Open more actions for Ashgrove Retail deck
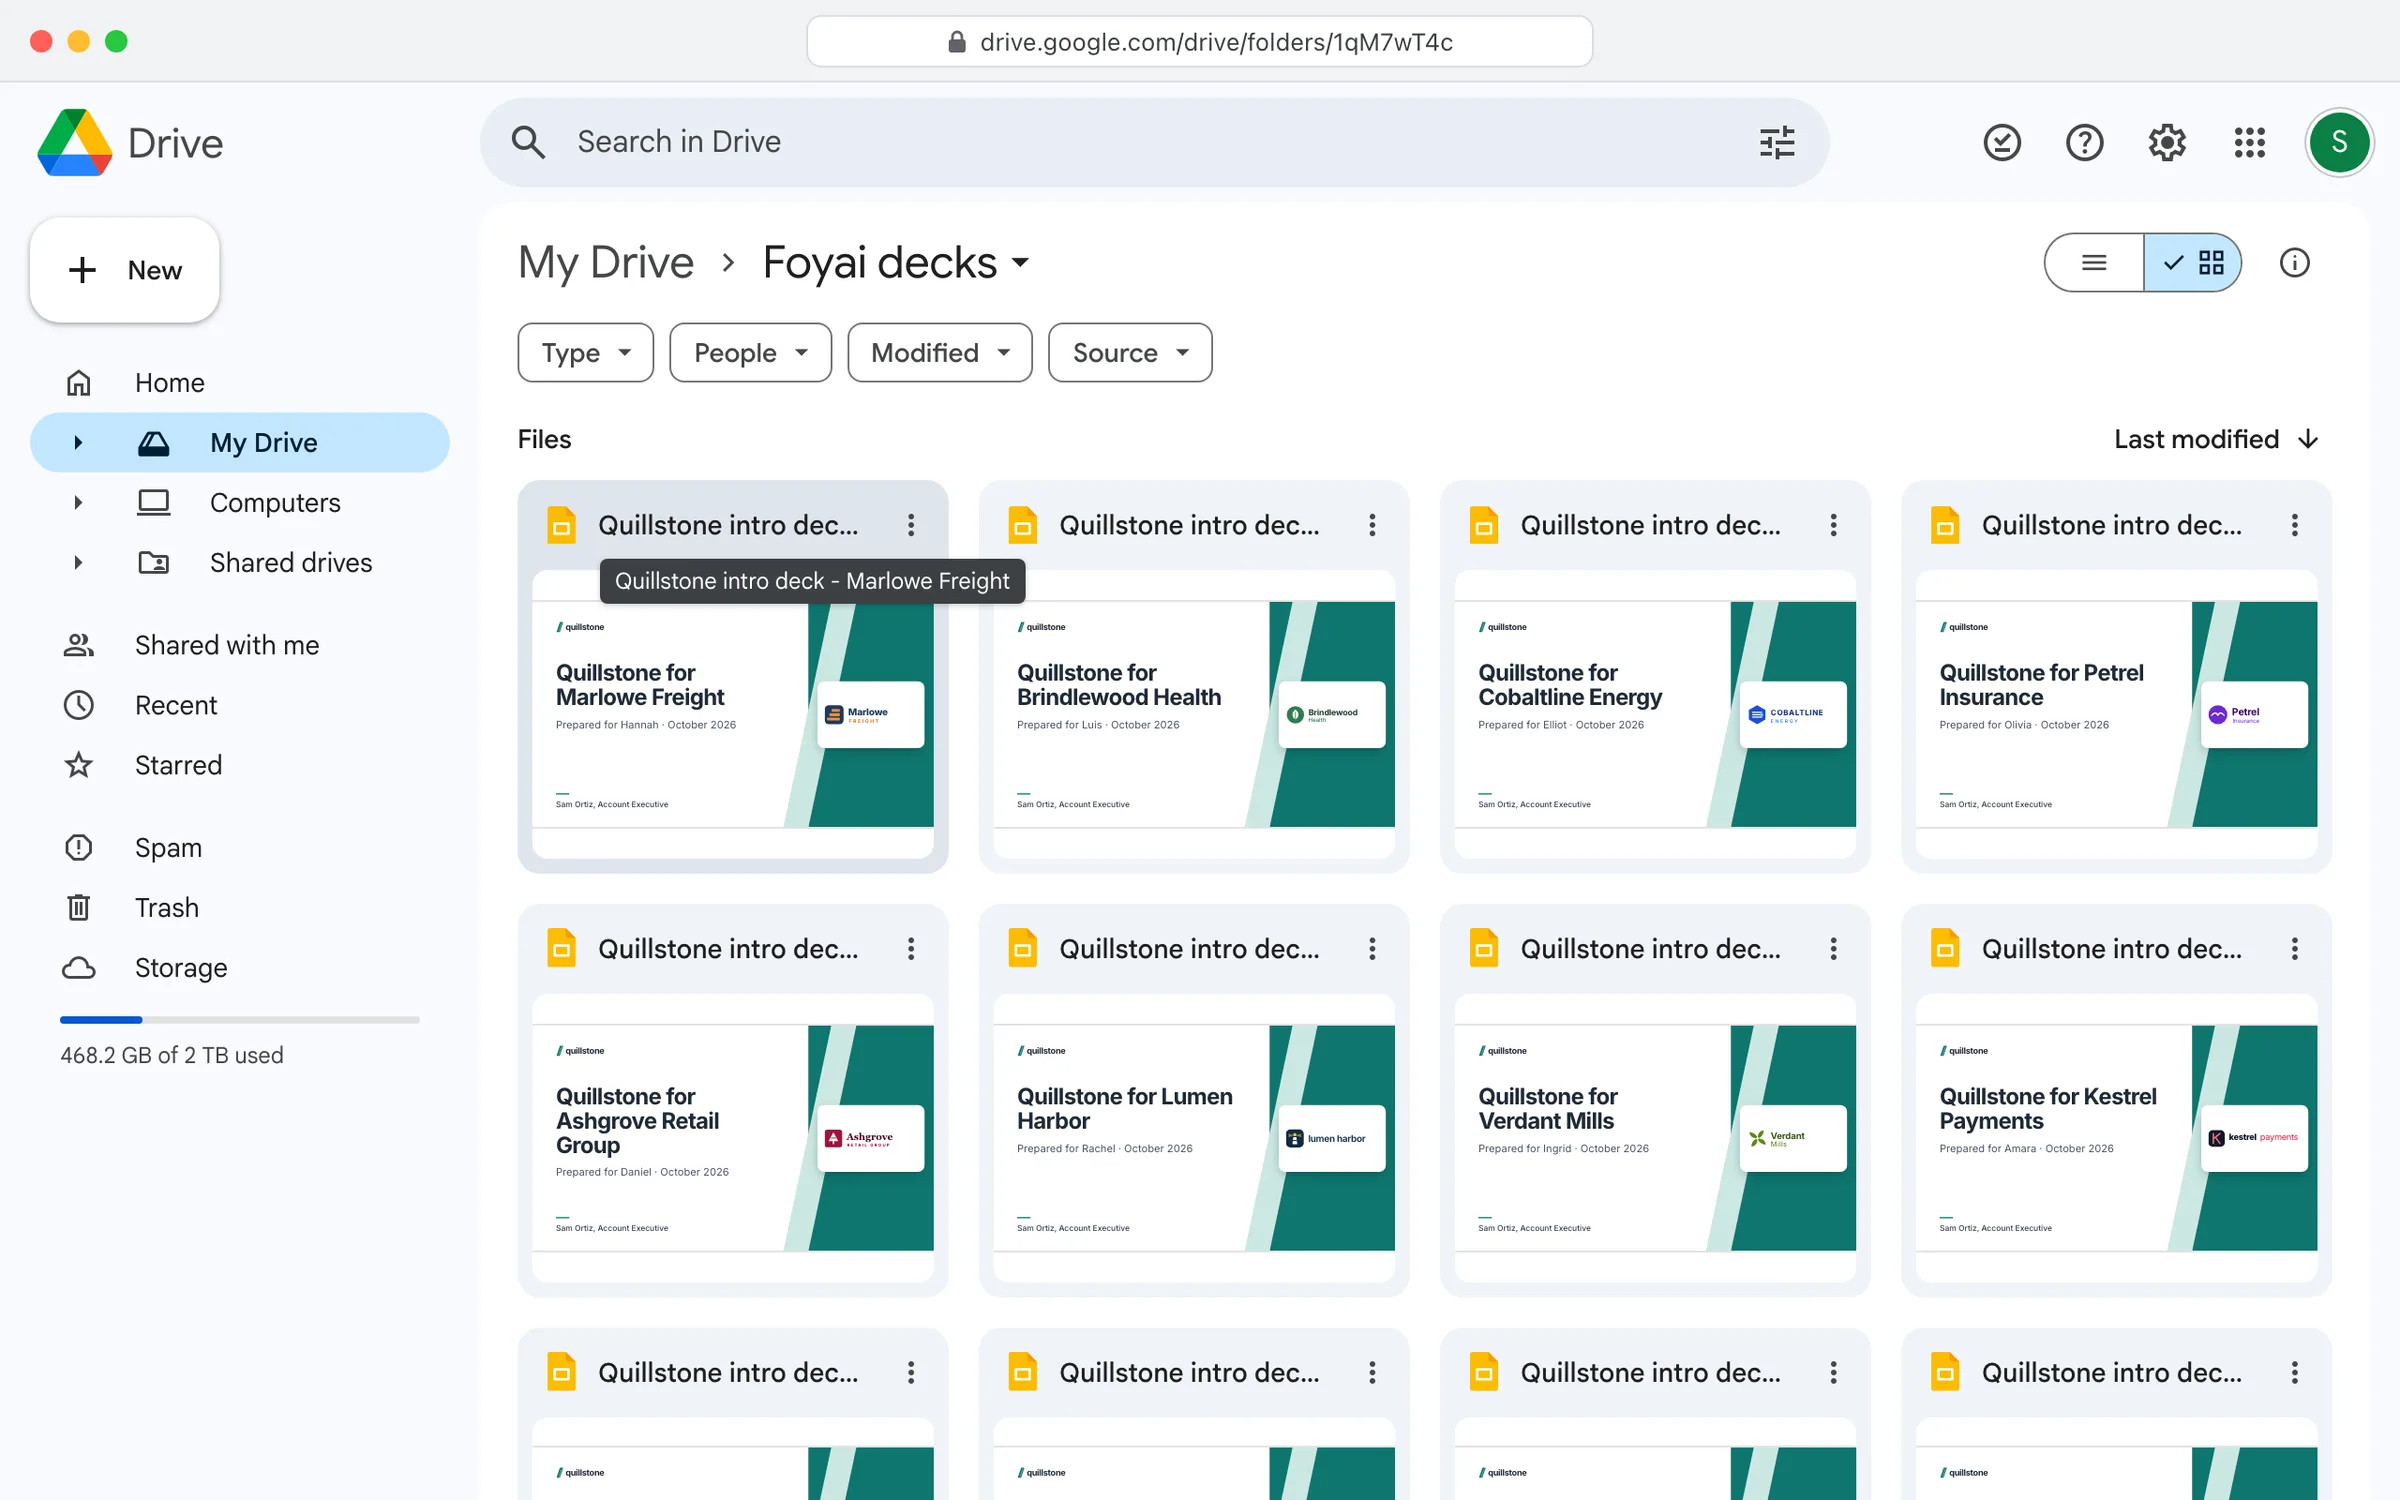 (911, 949)
